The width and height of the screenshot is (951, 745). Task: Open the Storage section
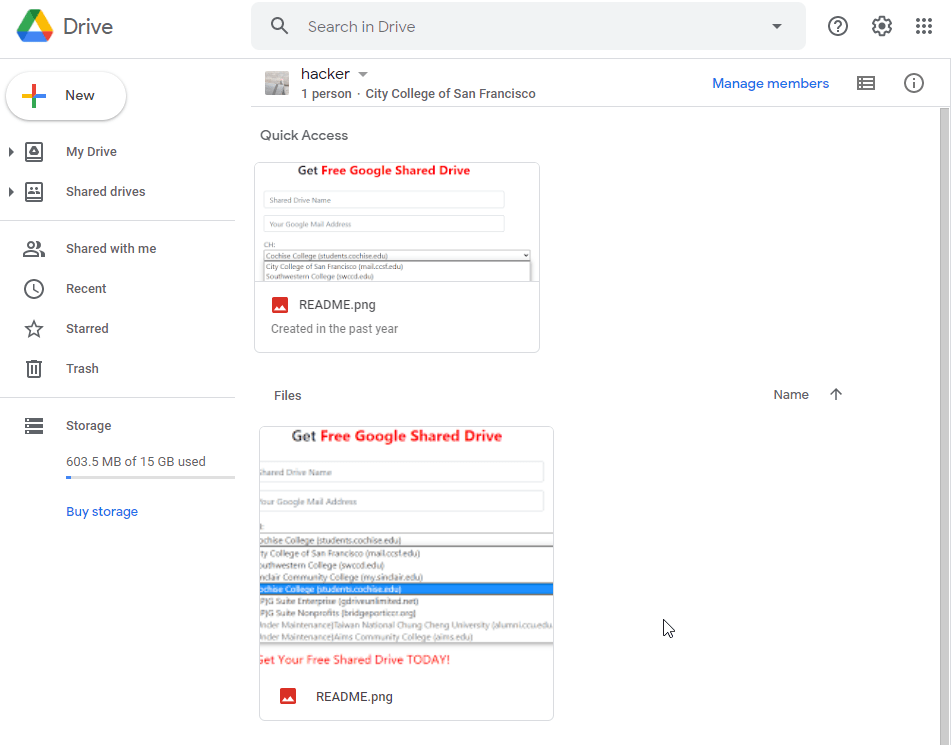click(x=89, y=426)
